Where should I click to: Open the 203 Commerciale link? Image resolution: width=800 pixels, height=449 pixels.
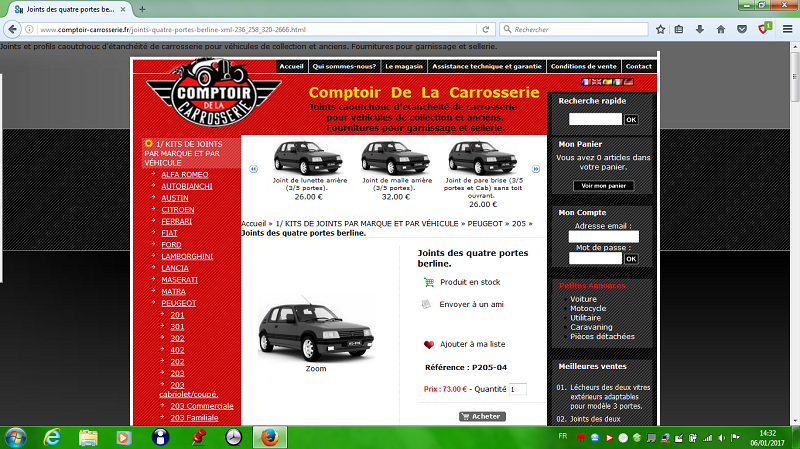coord(202,406)
